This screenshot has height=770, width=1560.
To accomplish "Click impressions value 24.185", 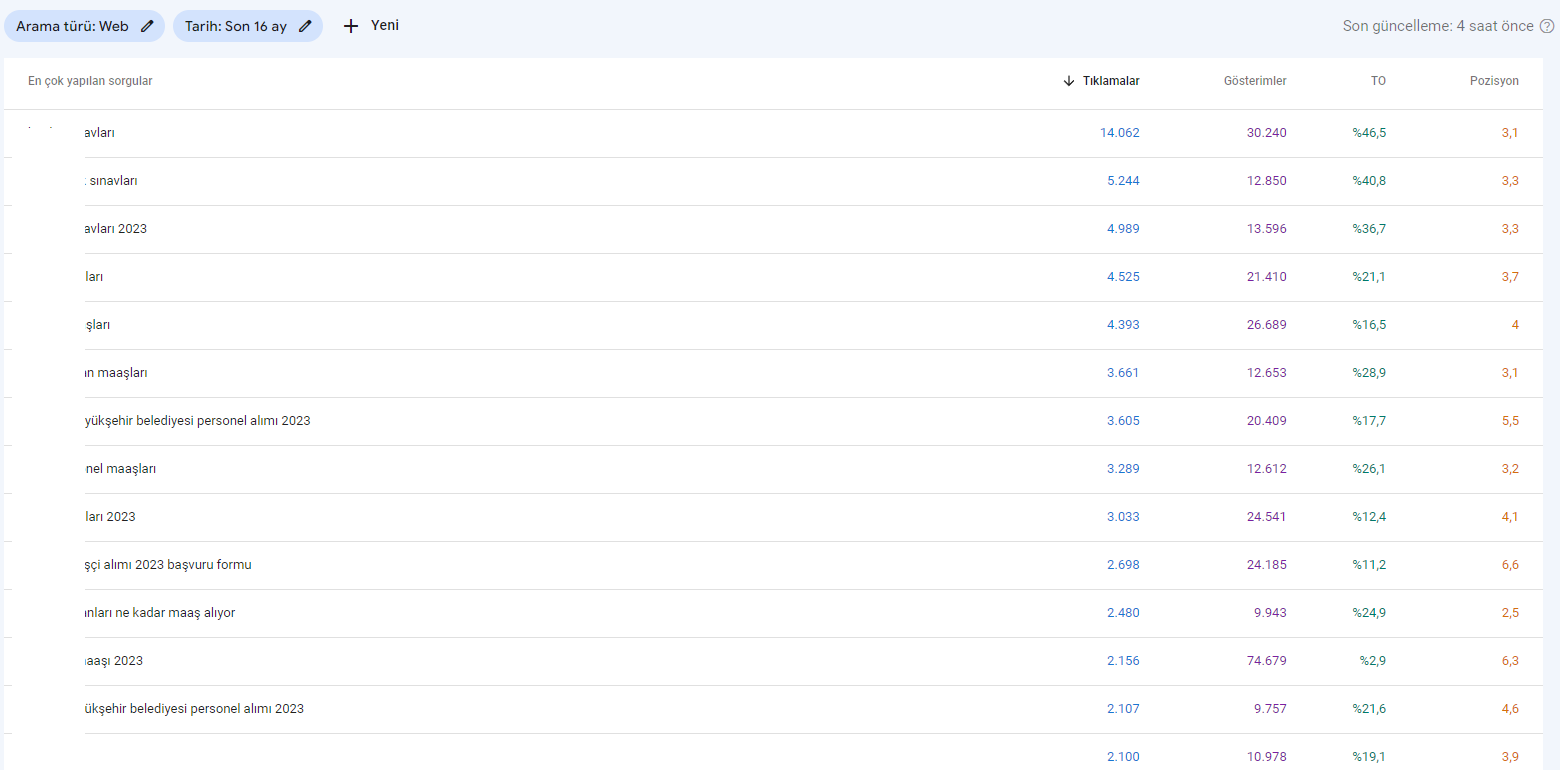I will click(1266, 565).
